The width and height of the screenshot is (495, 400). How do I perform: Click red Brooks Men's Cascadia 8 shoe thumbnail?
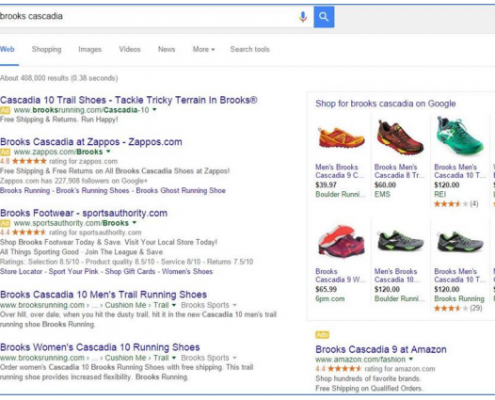pyautogui.click(x=400, y=137)
